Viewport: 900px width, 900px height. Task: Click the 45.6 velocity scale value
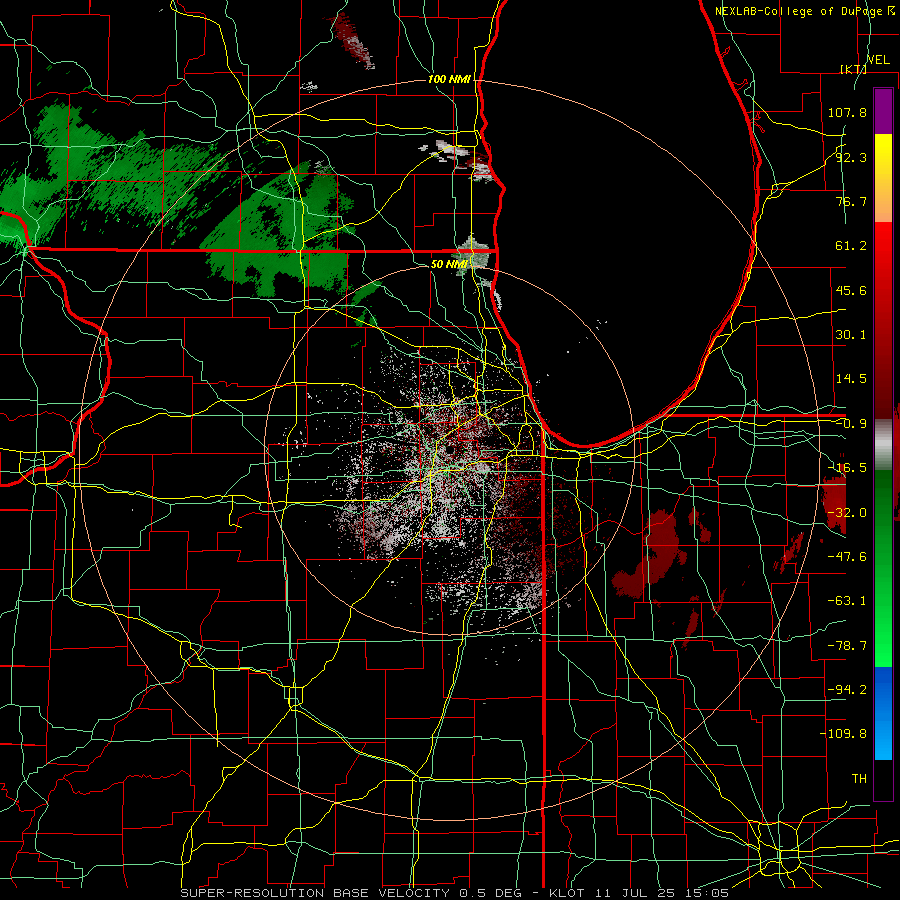tap(851, 290)
